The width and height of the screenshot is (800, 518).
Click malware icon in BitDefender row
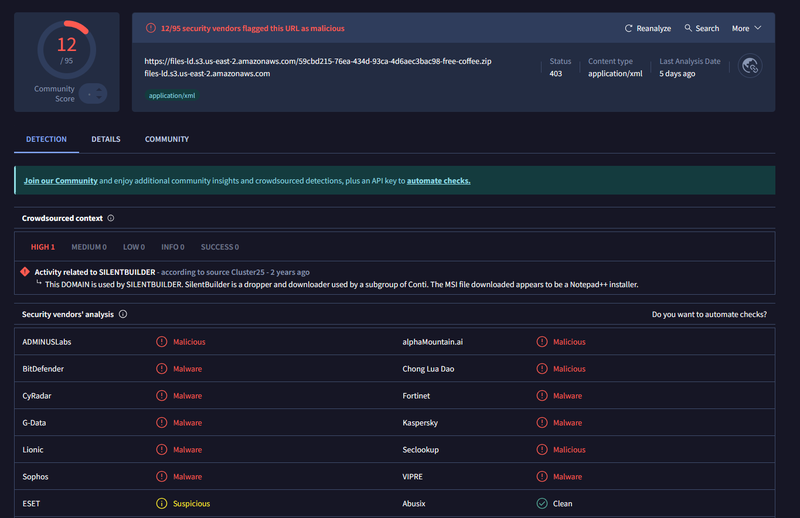tap(162, 368)
